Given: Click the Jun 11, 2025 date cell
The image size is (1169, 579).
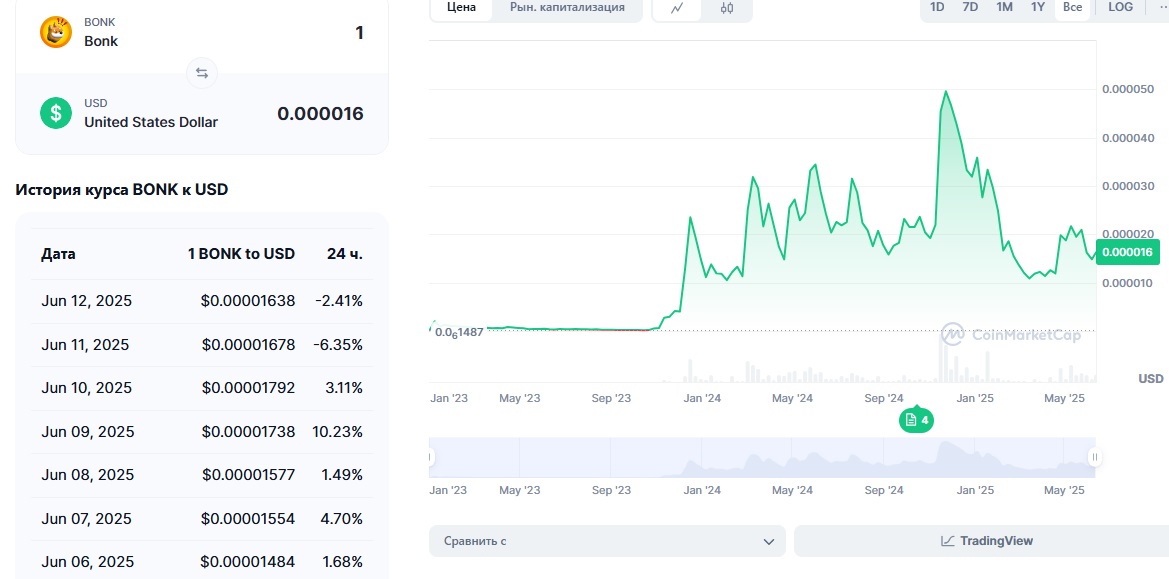Looking at the screenshot, I should (x=85, y=345).
